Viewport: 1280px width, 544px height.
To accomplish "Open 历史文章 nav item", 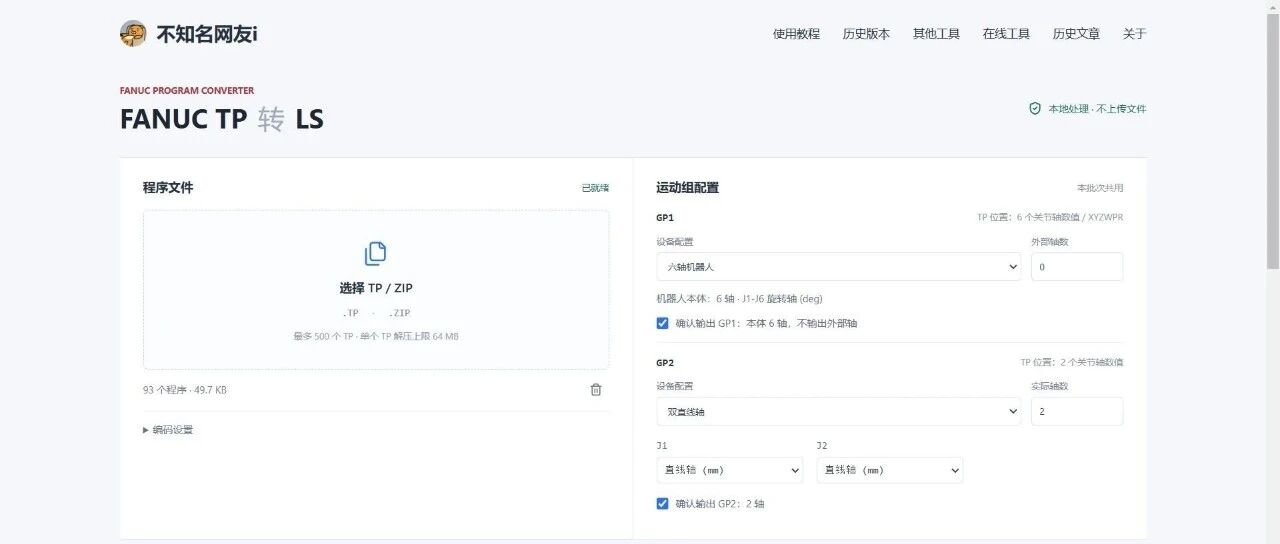I will tap(1076, 34).
